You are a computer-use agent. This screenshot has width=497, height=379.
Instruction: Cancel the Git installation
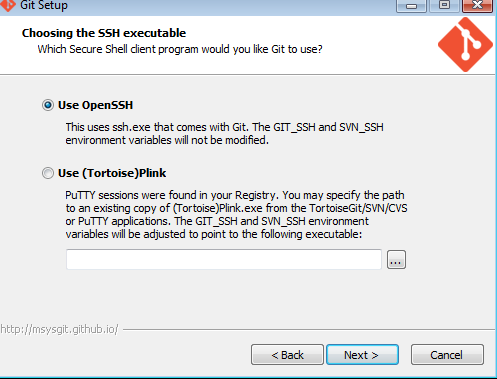click(x=447, y=355)
